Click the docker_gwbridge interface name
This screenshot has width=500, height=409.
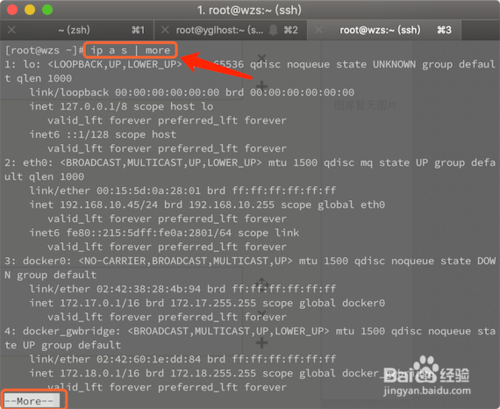click(71, 331)
